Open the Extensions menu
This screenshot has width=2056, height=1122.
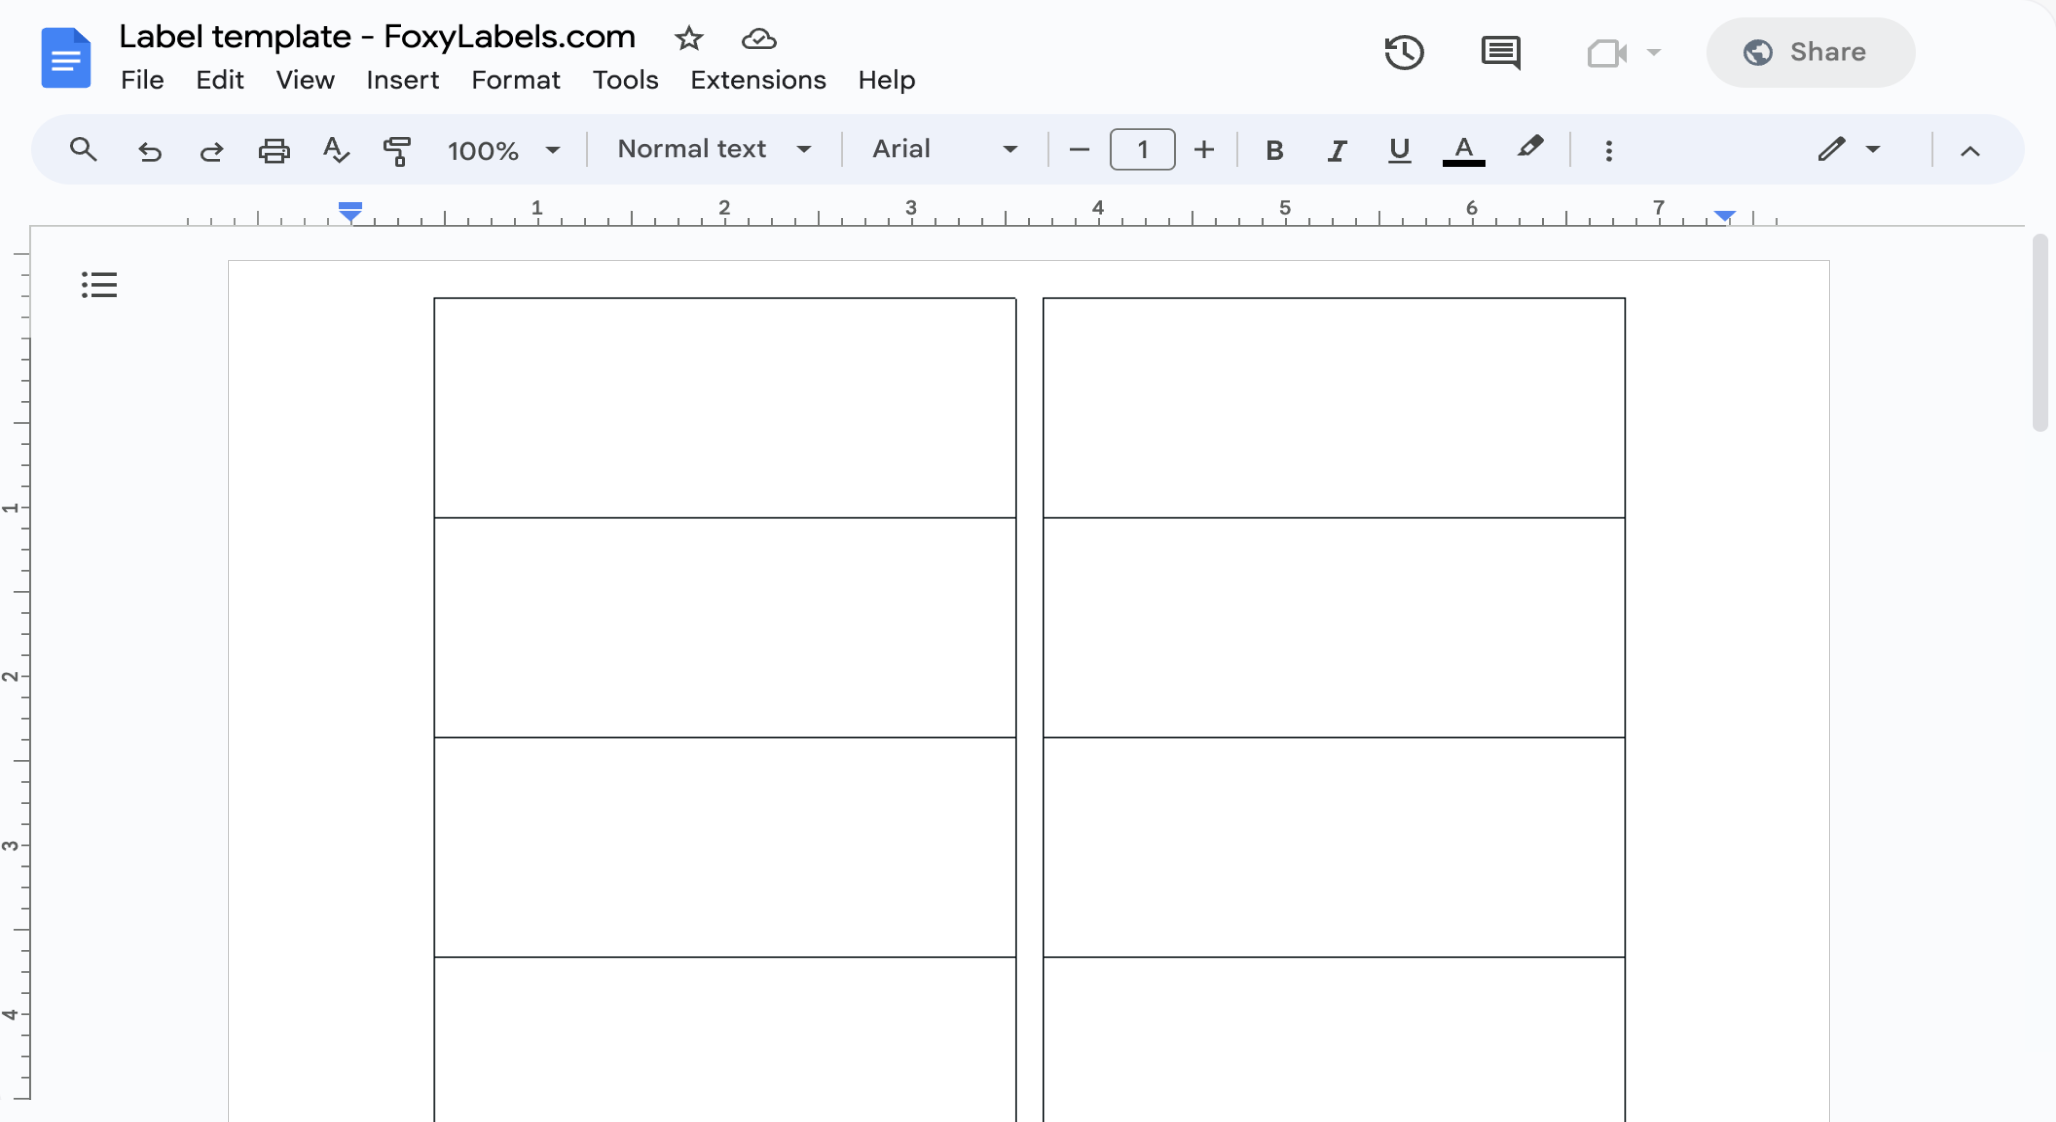coord(757,80)
